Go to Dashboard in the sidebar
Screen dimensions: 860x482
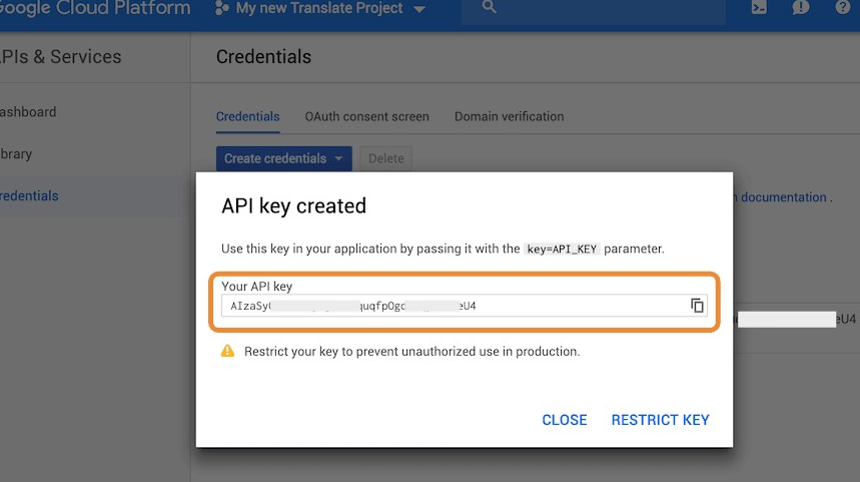[x=28, y=112]
